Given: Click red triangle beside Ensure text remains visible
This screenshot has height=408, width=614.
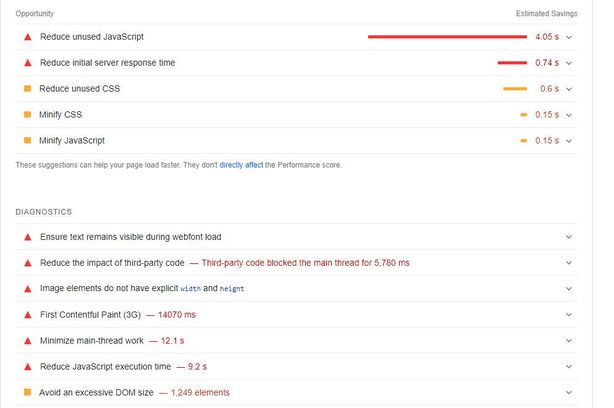Looking at the screenshot, I should tap(28, 237).
